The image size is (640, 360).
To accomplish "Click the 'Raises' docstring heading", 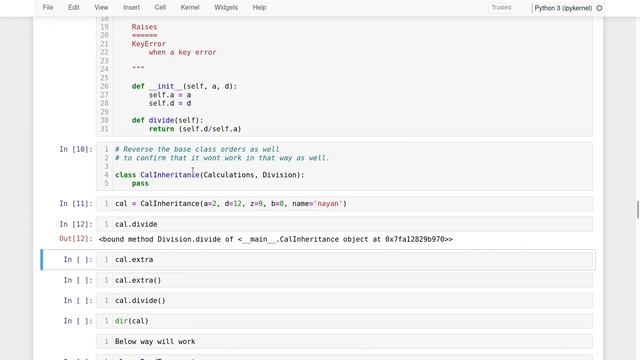I will [x=144, y=27].
